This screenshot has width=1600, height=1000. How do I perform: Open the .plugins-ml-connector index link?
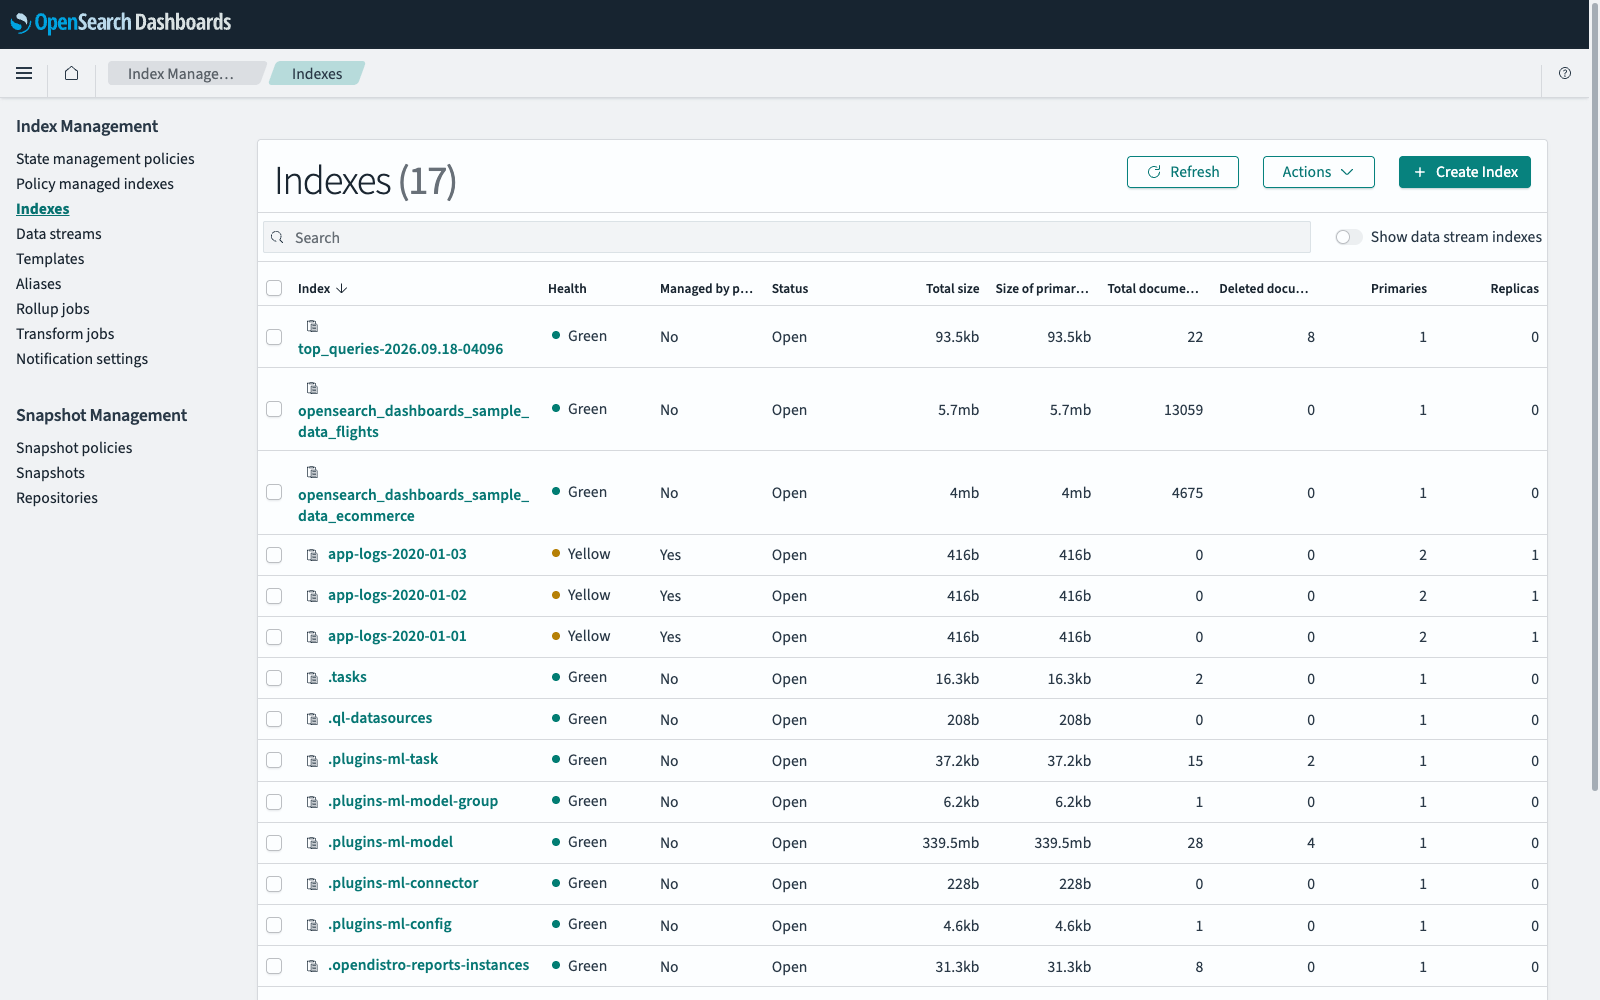[403, 883]
